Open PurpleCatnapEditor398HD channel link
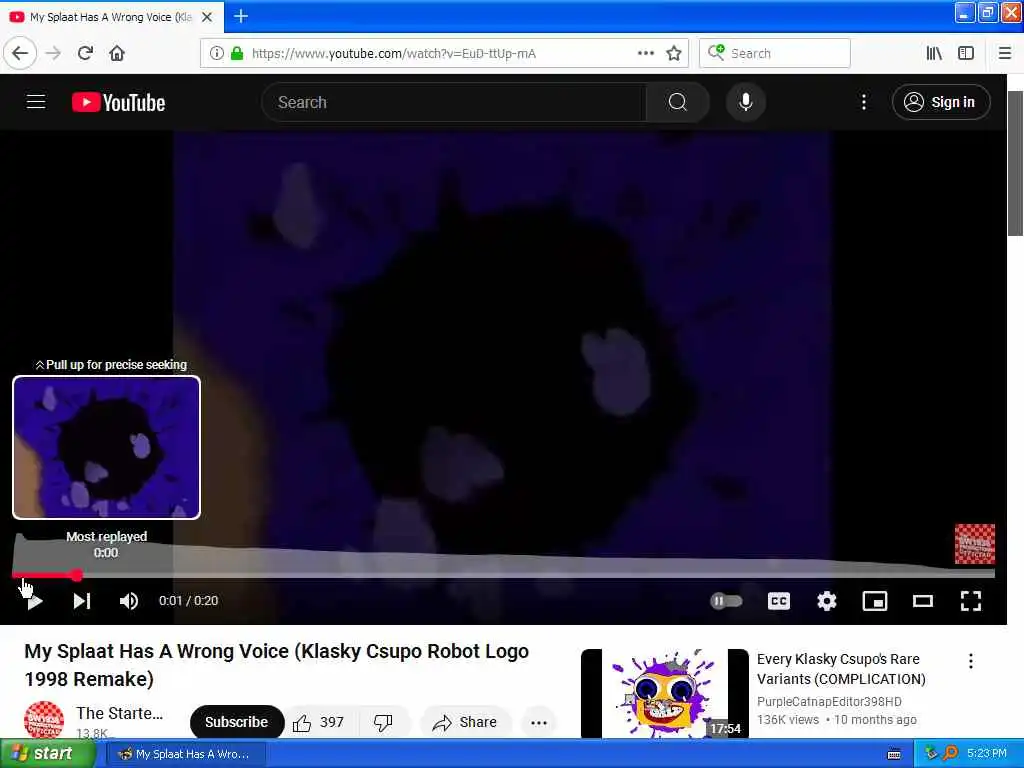 (829, 701)
